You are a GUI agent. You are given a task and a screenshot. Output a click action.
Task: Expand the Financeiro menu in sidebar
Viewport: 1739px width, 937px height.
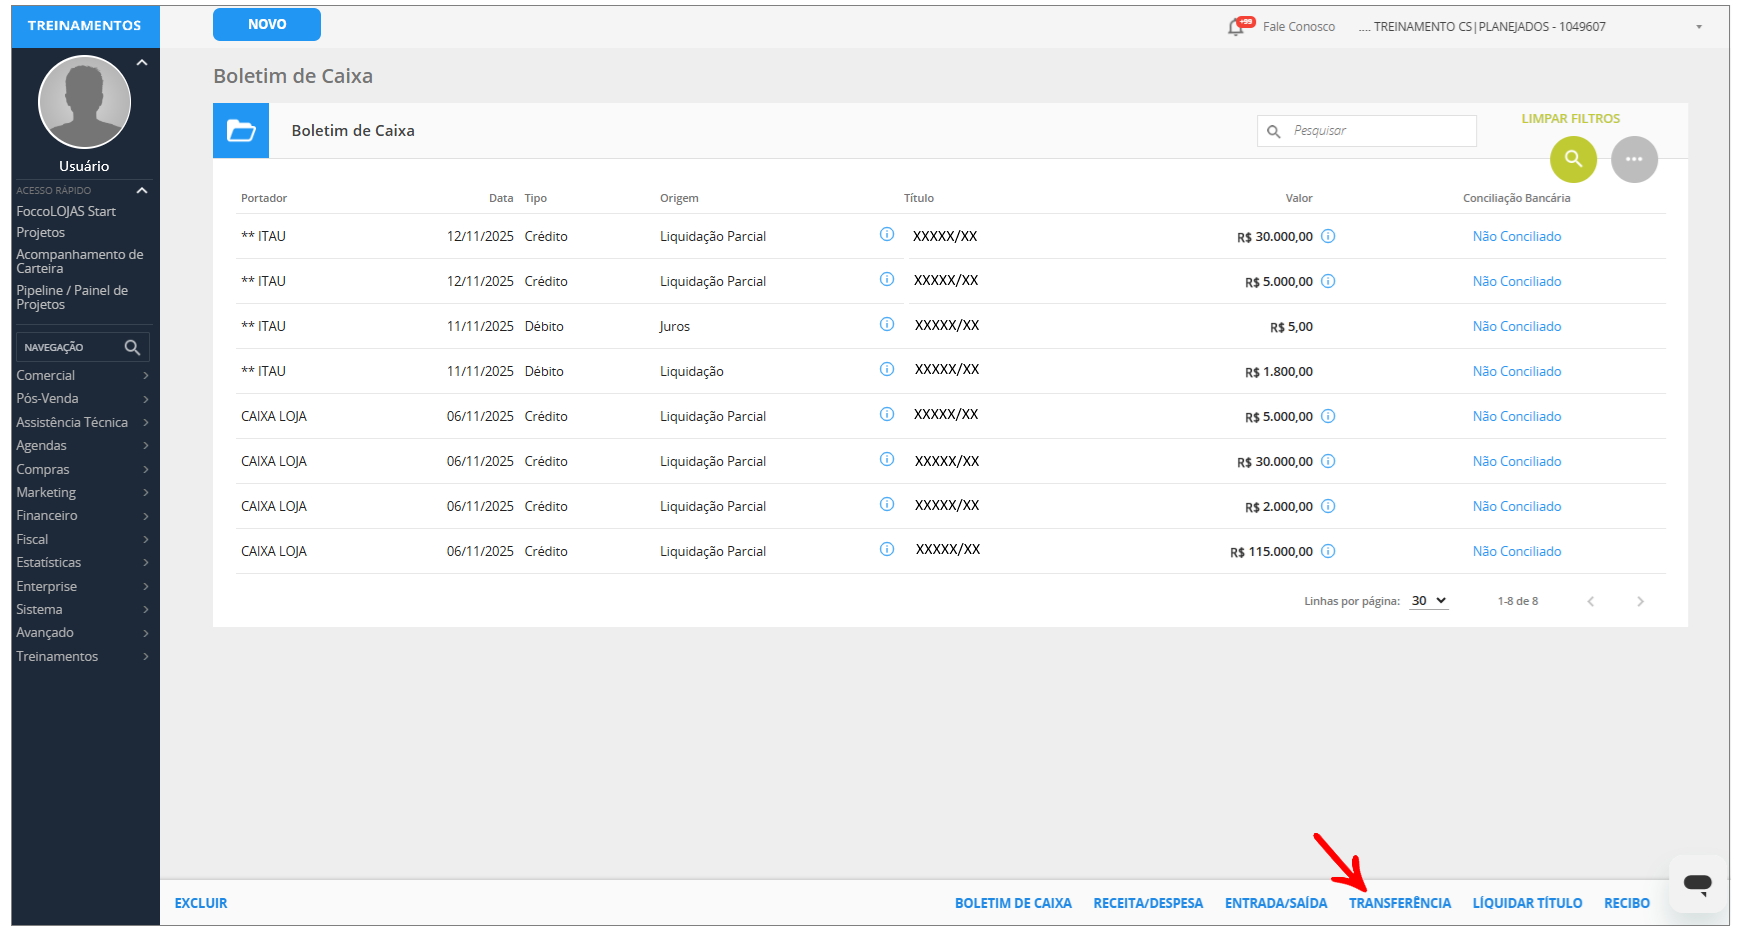[x=82, y=516]
